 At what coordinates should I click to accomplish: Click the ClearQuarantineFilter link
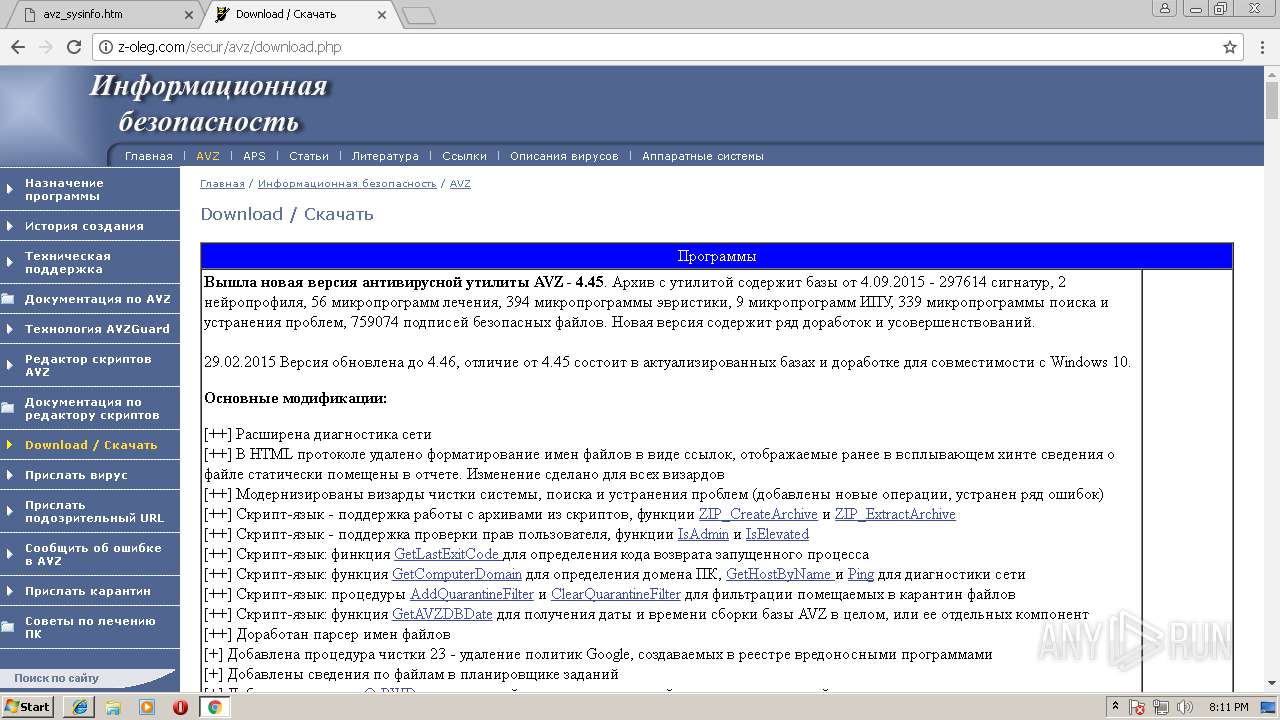pyautogui.click(x=616, y=594)
